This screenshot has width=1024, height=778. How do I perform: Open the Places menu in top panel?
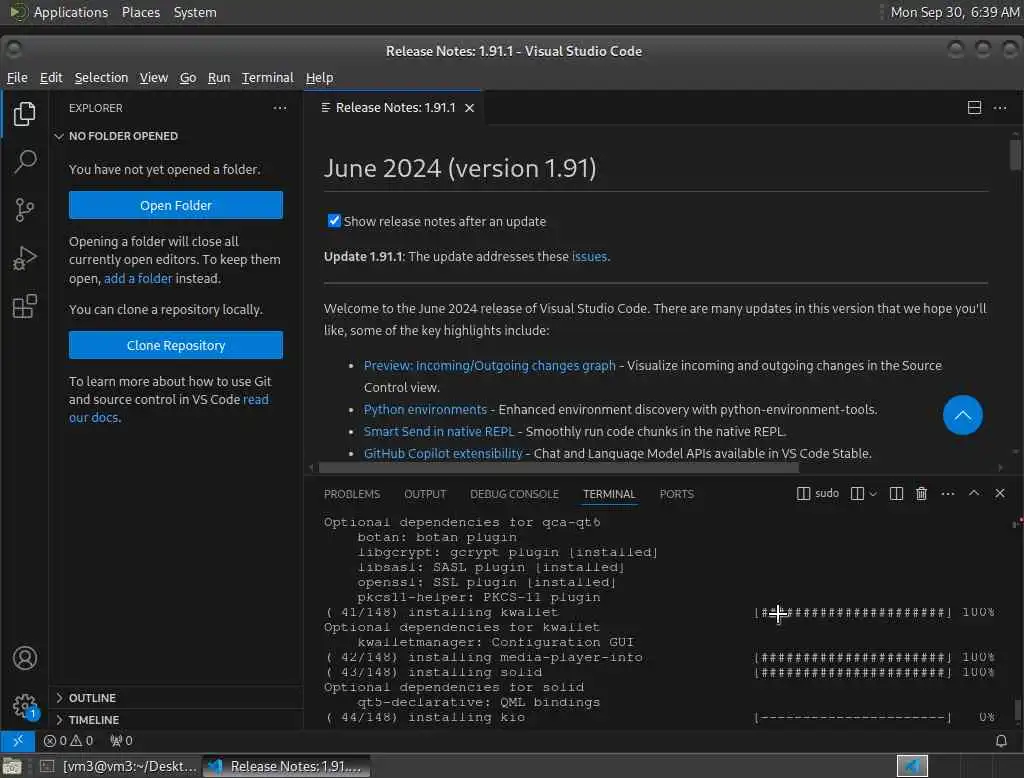pyautogui.click(x=140, y=12)
